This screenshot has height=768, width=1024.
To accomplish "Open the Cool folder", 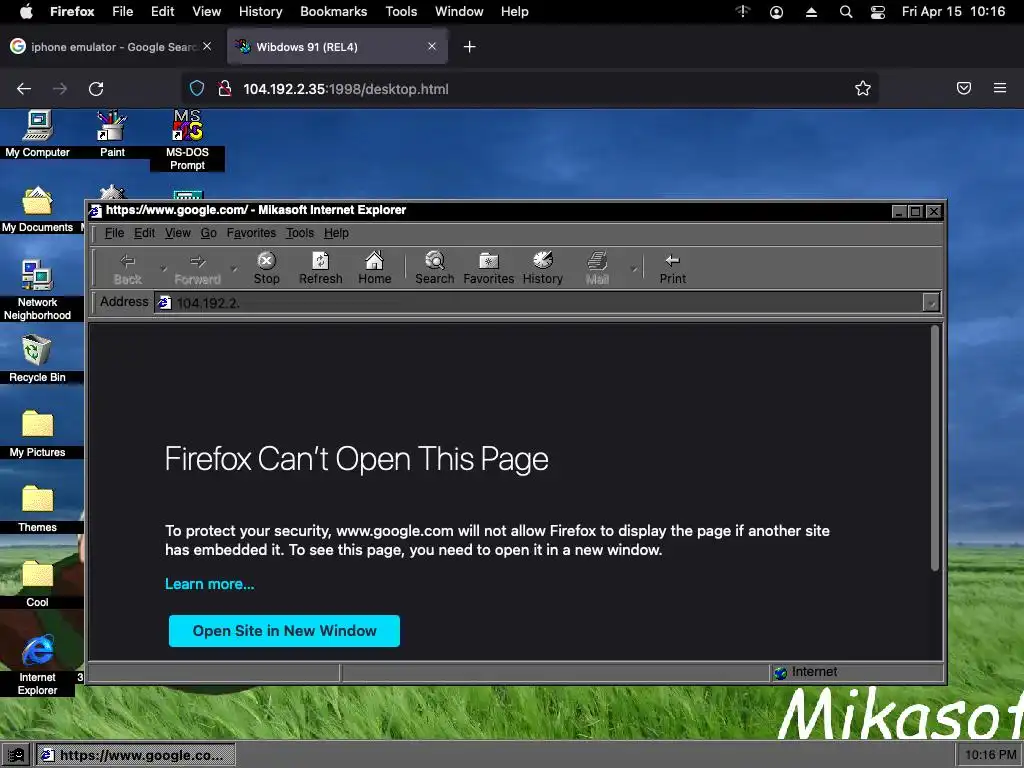I will point(37,584).
